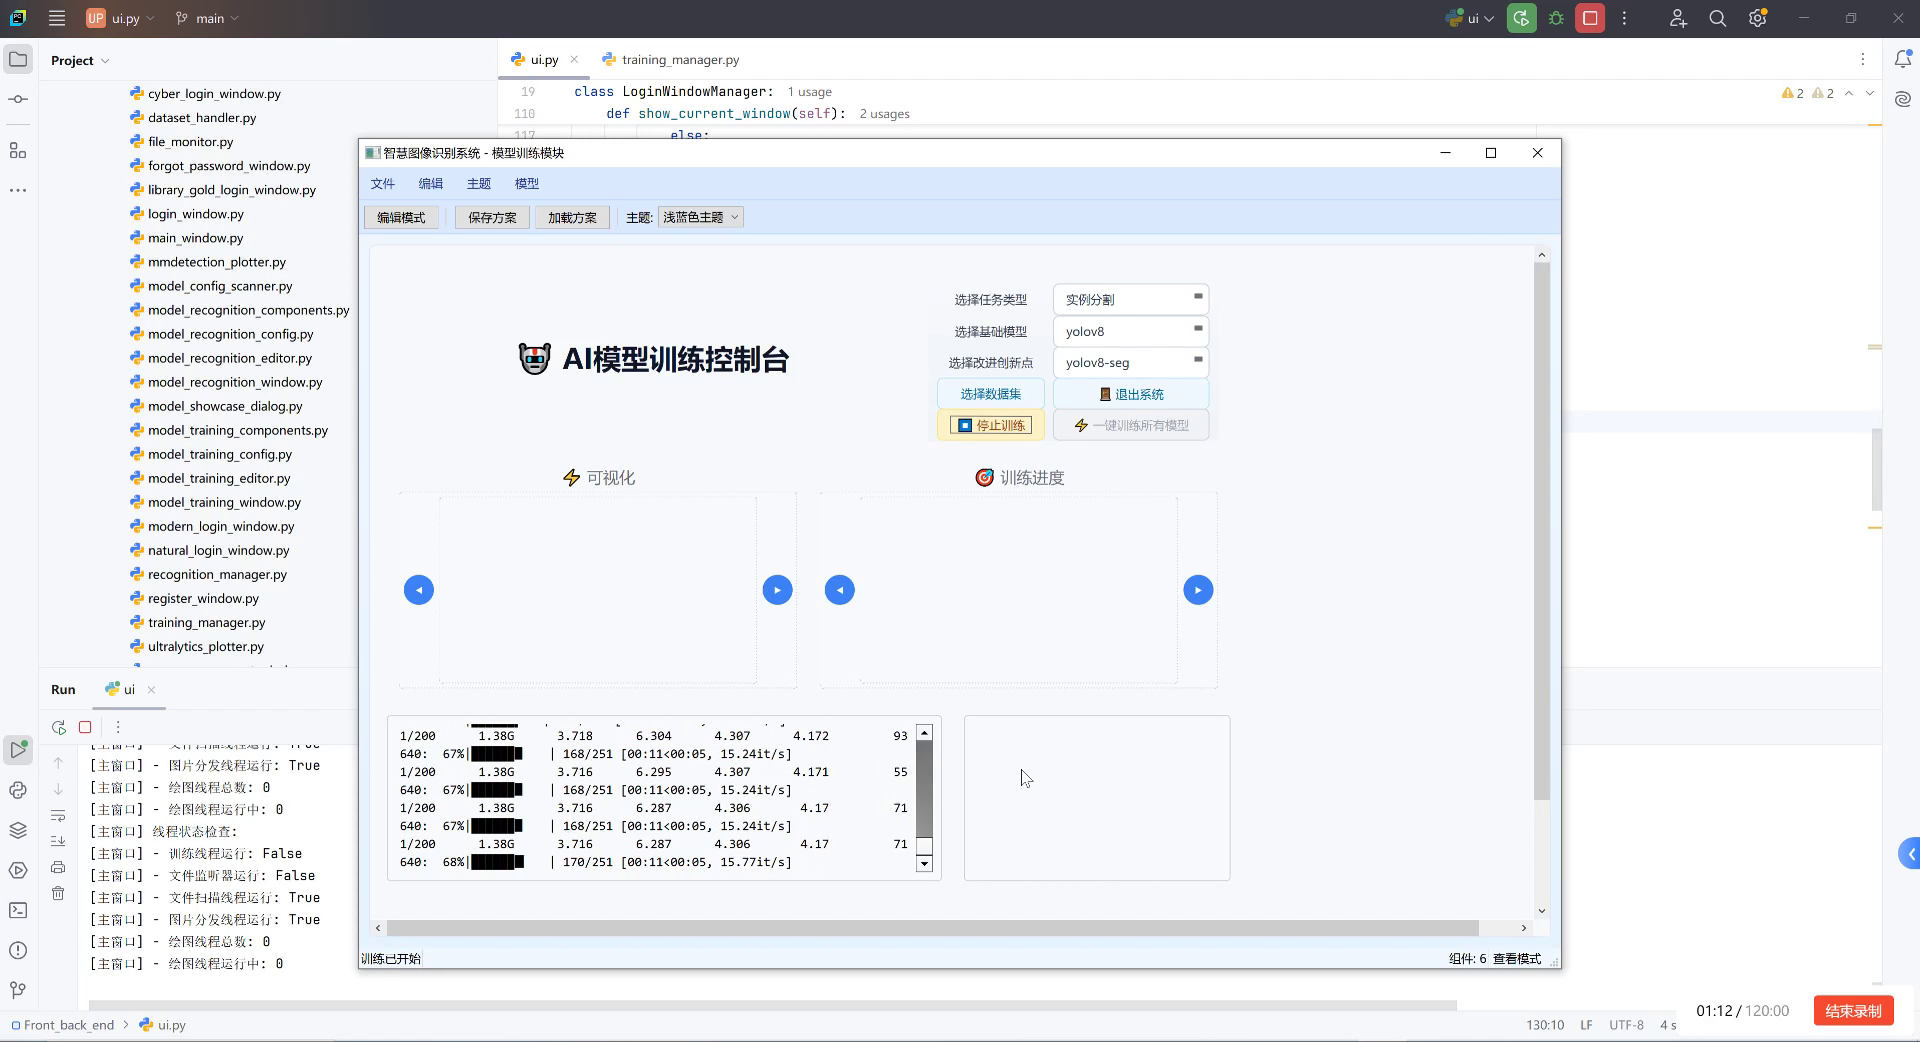Open the Code With Me add-user icon
This screenshot has height=1042, width=1920.
click(x=1678, y=18)
